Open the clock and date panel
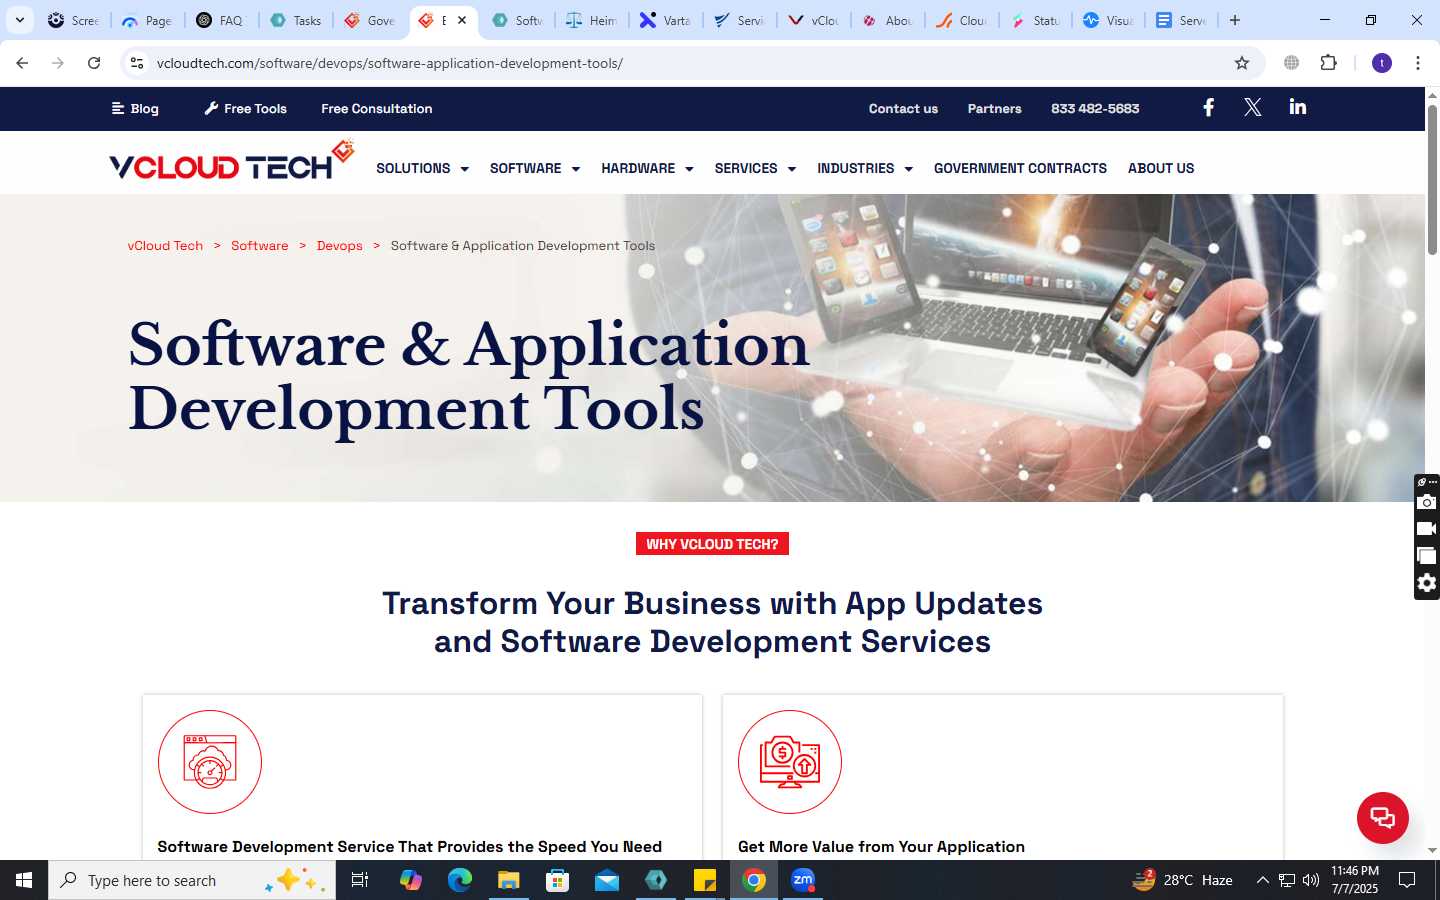Screen dimensions: 1440x900 pyautogui.click(x=1354, y=880)
